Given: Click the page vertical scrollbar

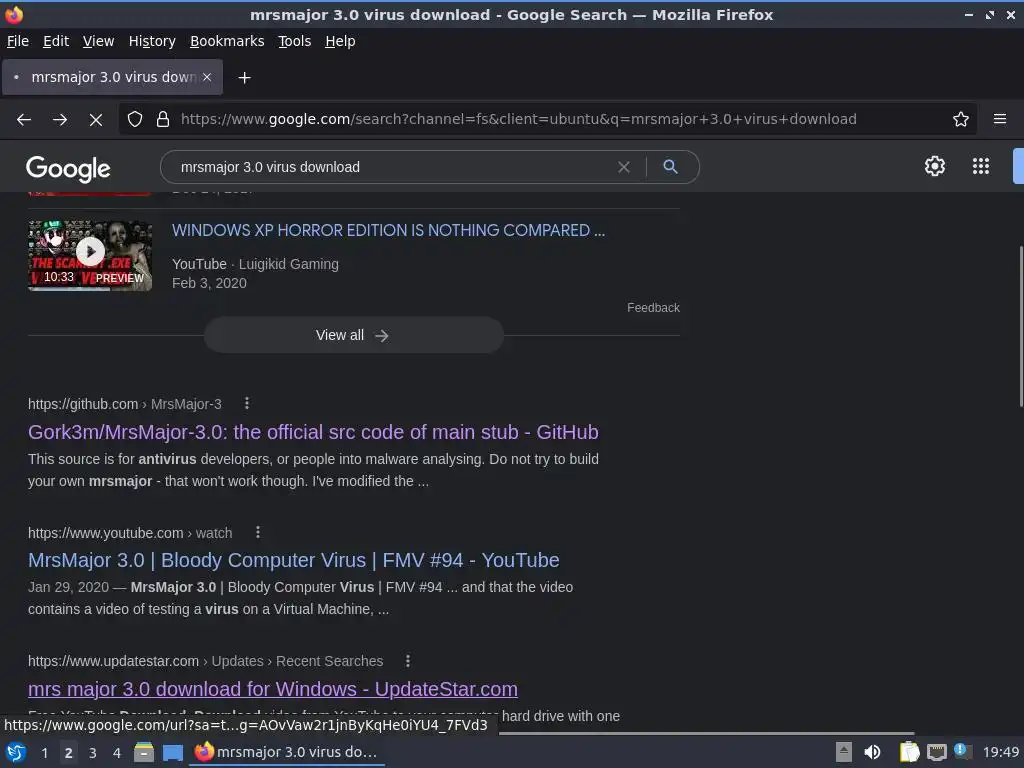Looking at the screenshot, I should pyautogui.click(x=1020, y=327).
